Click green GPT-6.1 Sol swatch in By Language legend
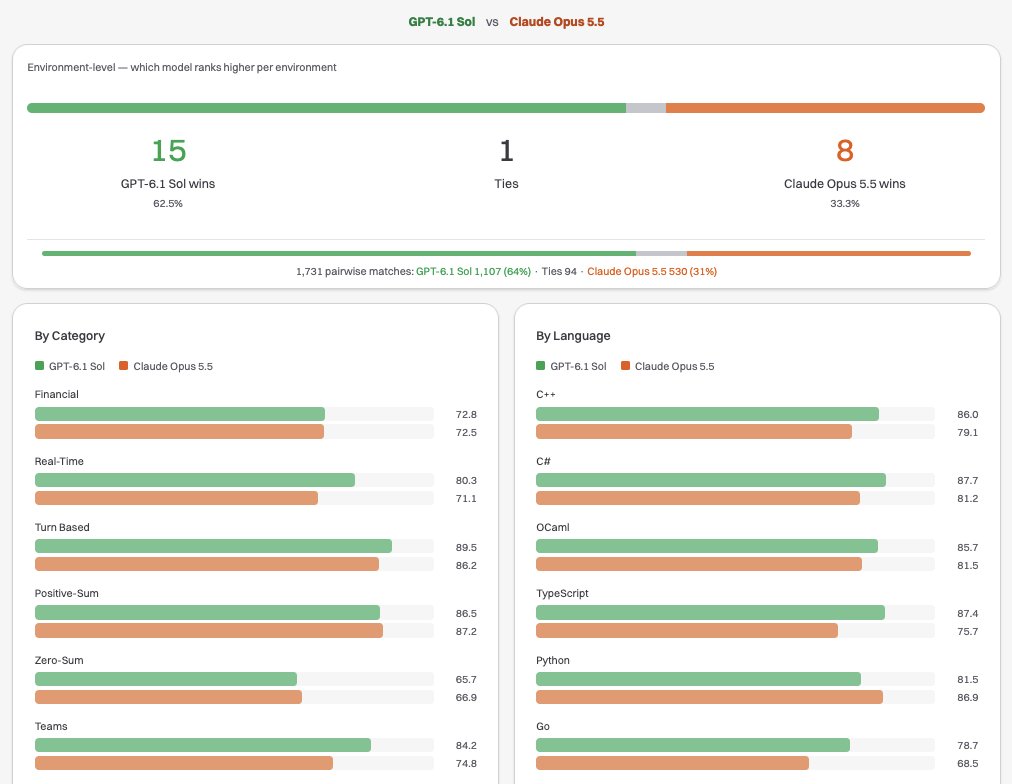Viewport: 1012px width, 784px height. (540, 366)
